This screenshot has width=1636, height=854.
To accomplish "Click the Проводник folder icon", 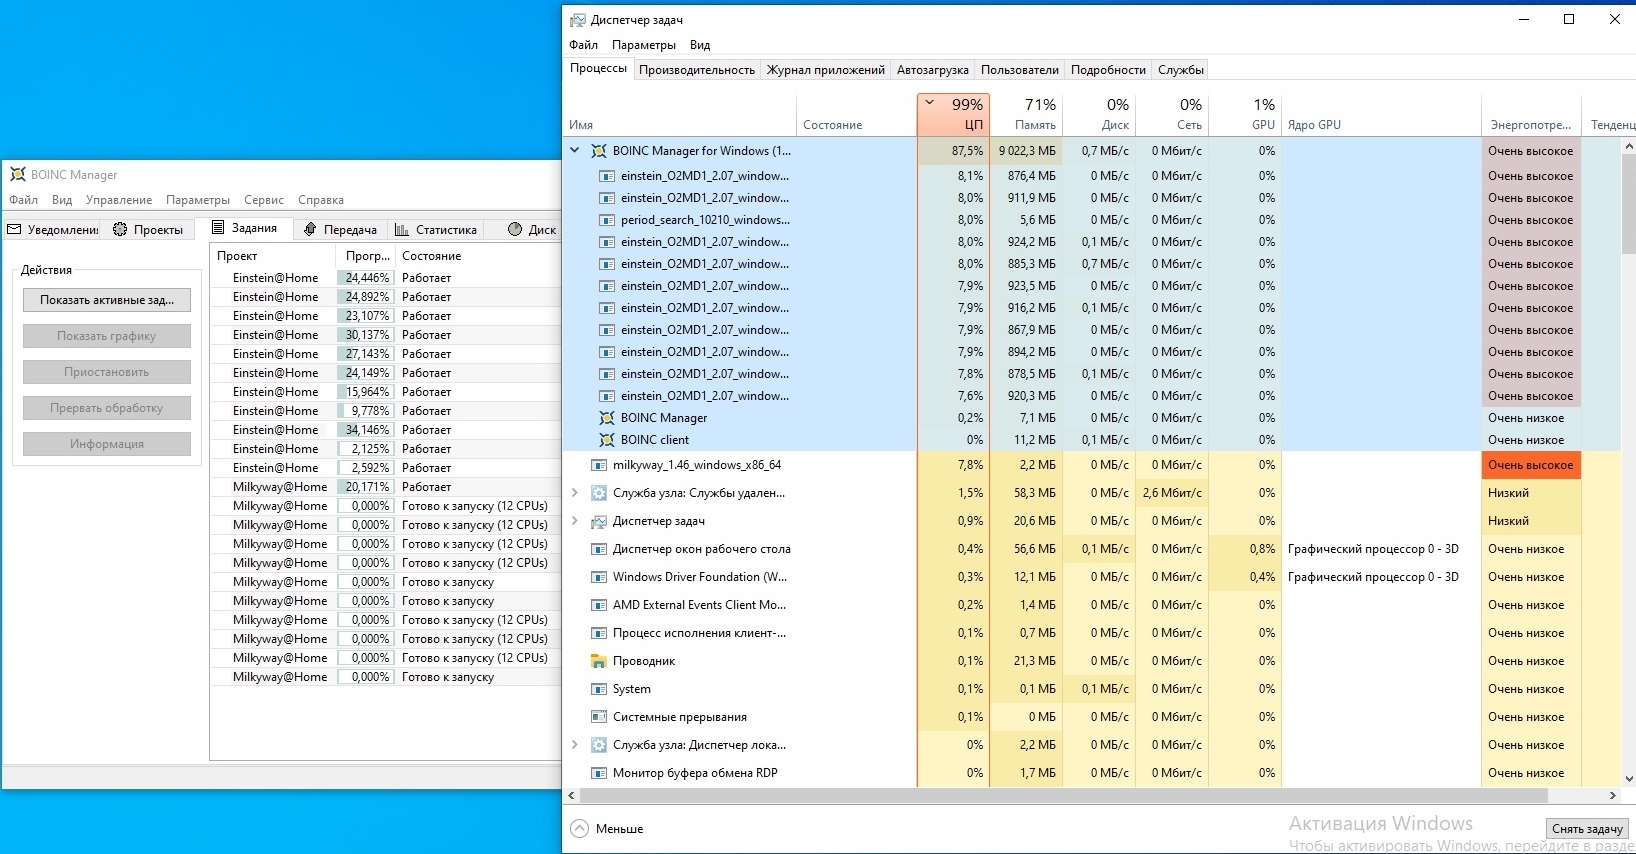I will [599, 661].
